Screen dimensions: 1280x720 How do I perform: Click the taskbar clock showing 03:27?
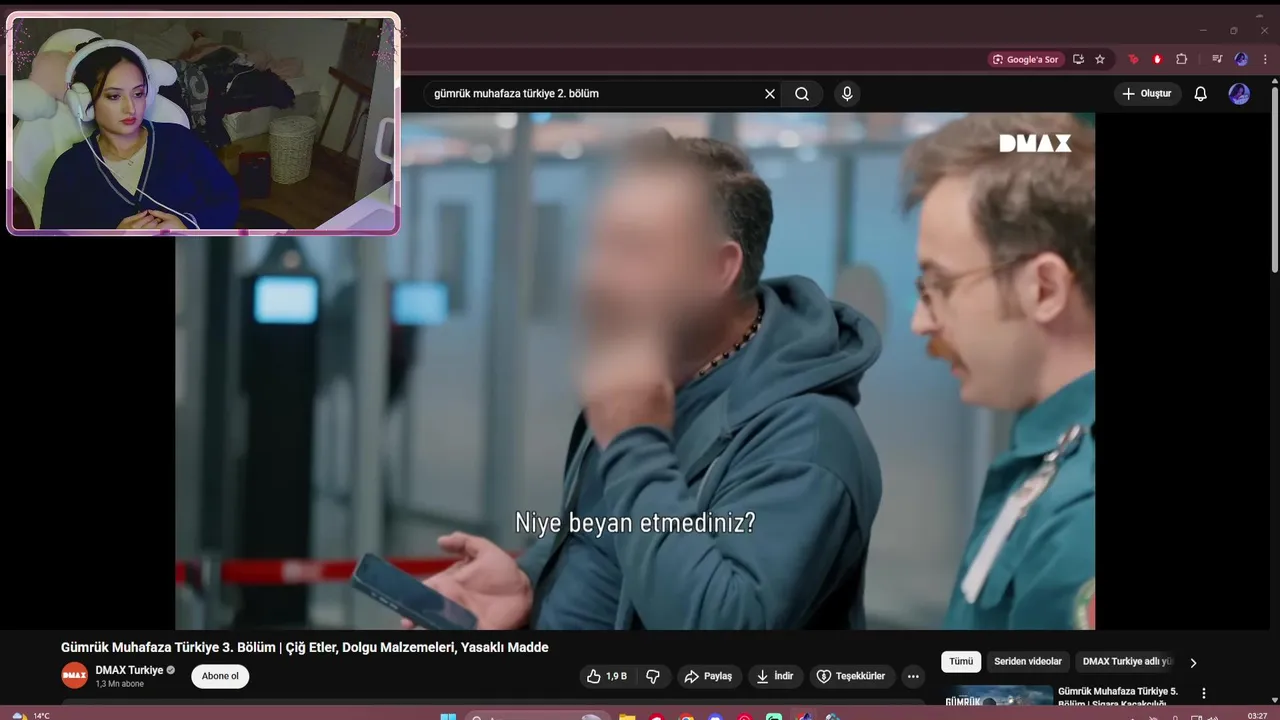1257,716
